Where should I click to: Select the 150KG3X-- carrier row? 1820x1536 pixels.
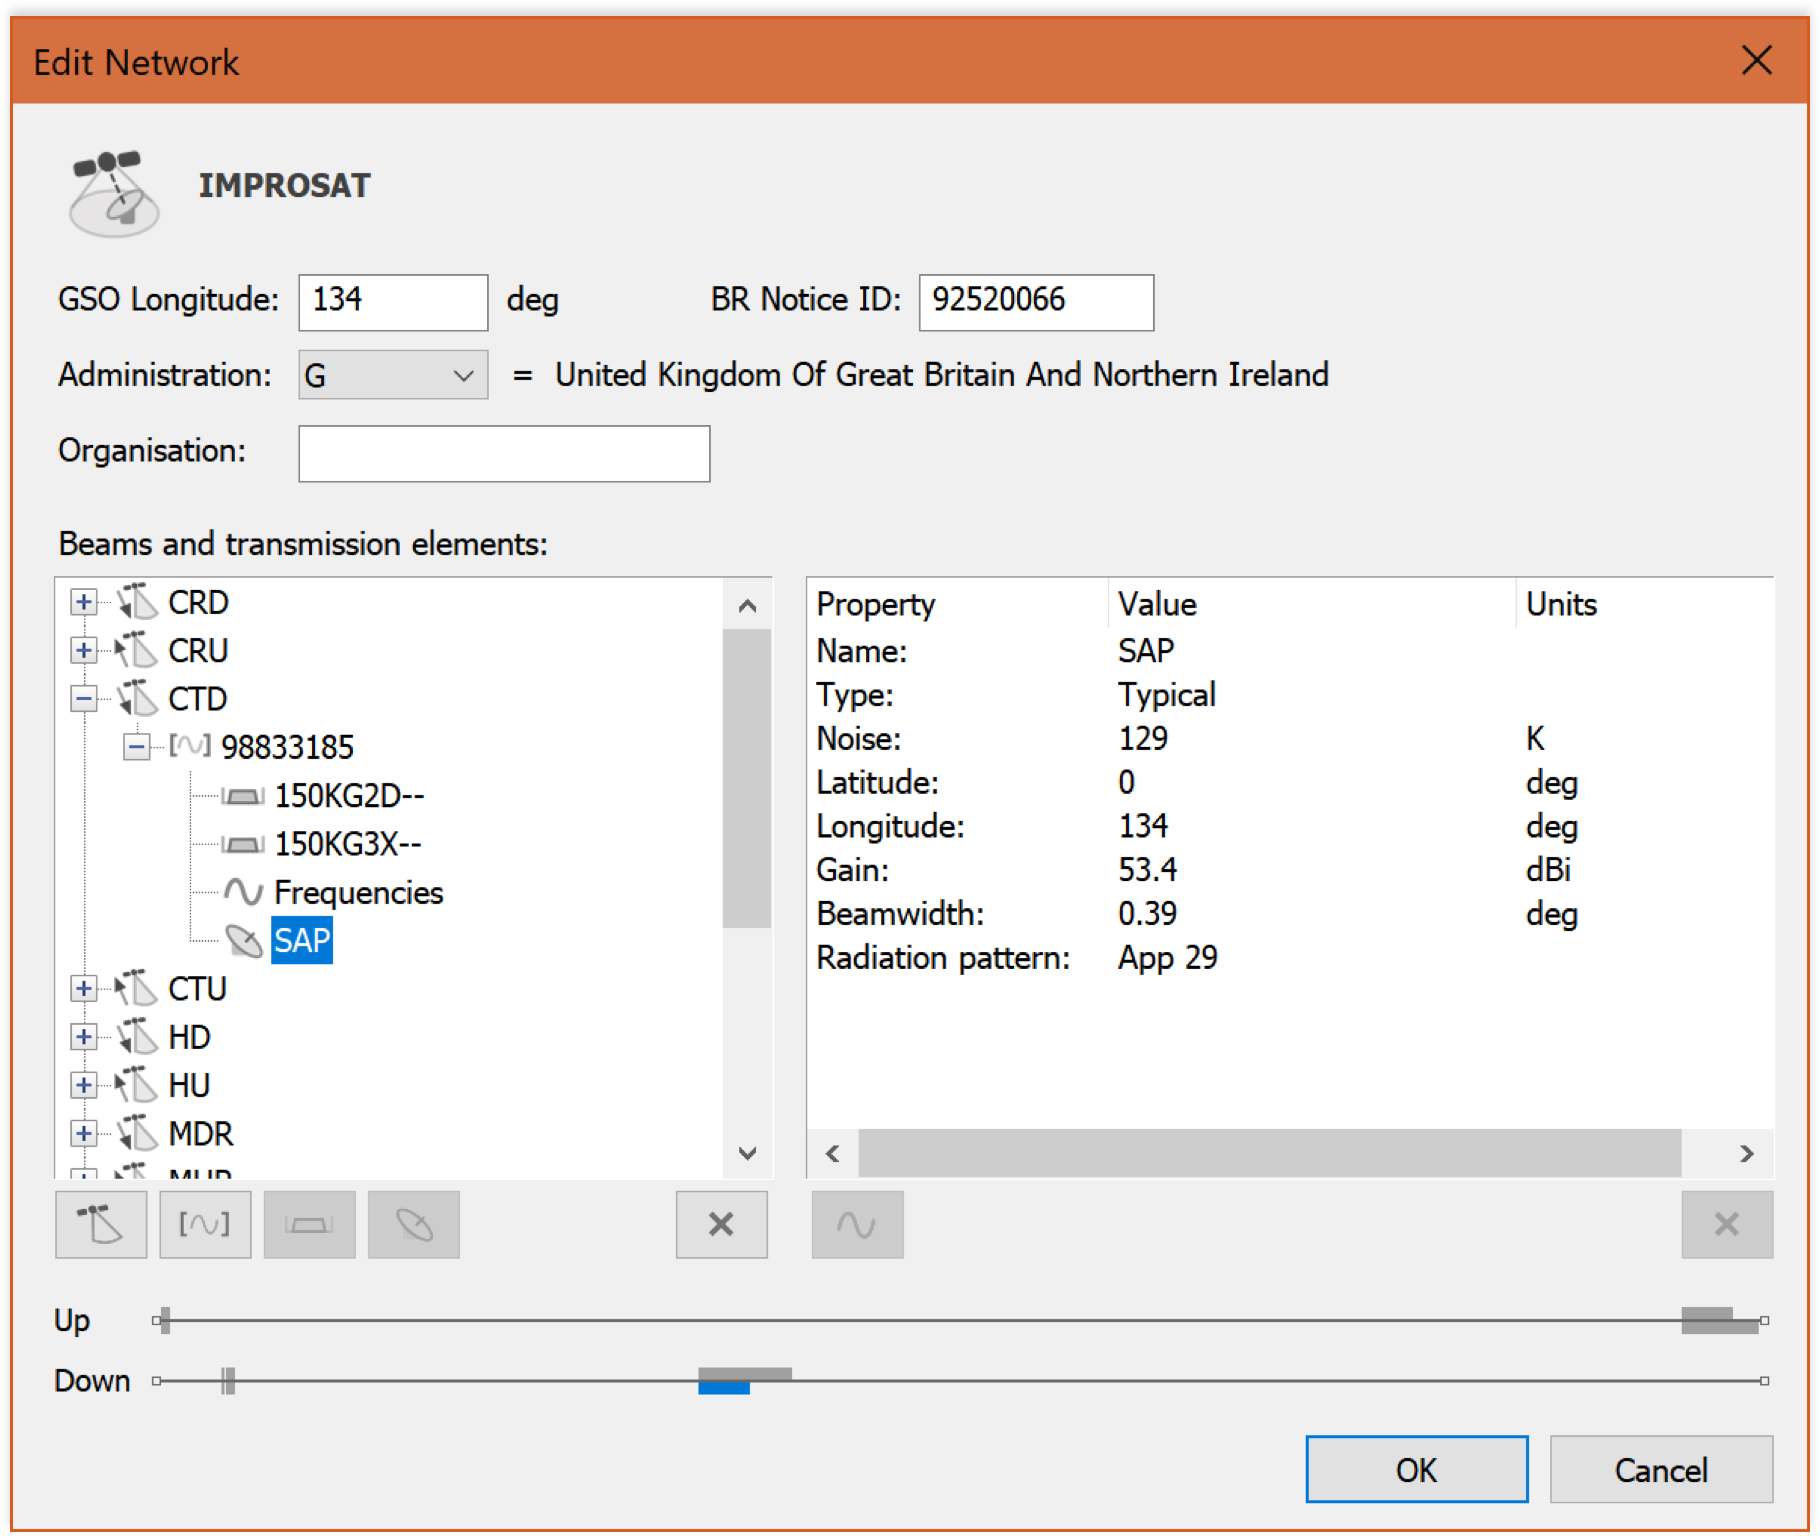(348, 844)
